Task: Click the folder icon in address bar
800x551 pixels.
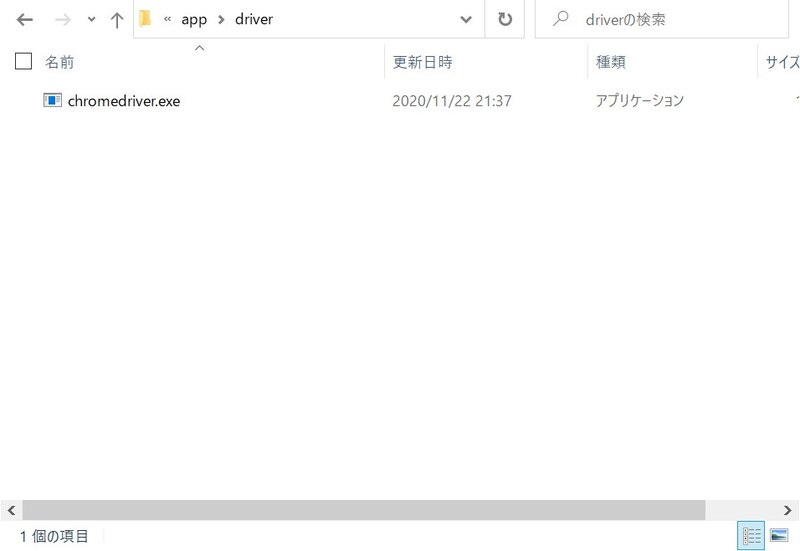Action: click(x=146, y=20)
